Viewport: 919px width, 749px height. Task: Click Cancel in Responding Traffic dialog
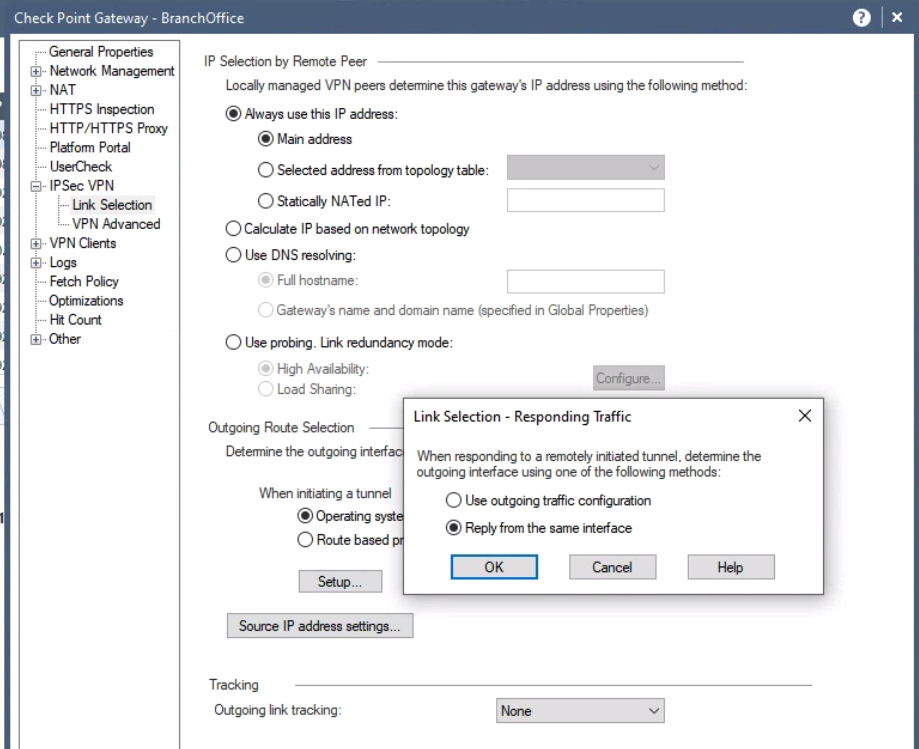pos(613,567)
